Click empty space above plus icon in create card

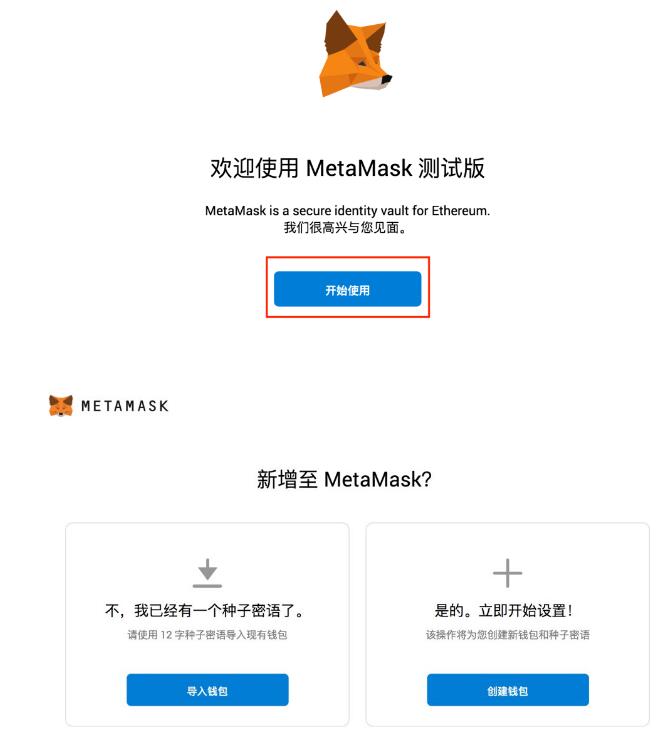coord(507,540)
